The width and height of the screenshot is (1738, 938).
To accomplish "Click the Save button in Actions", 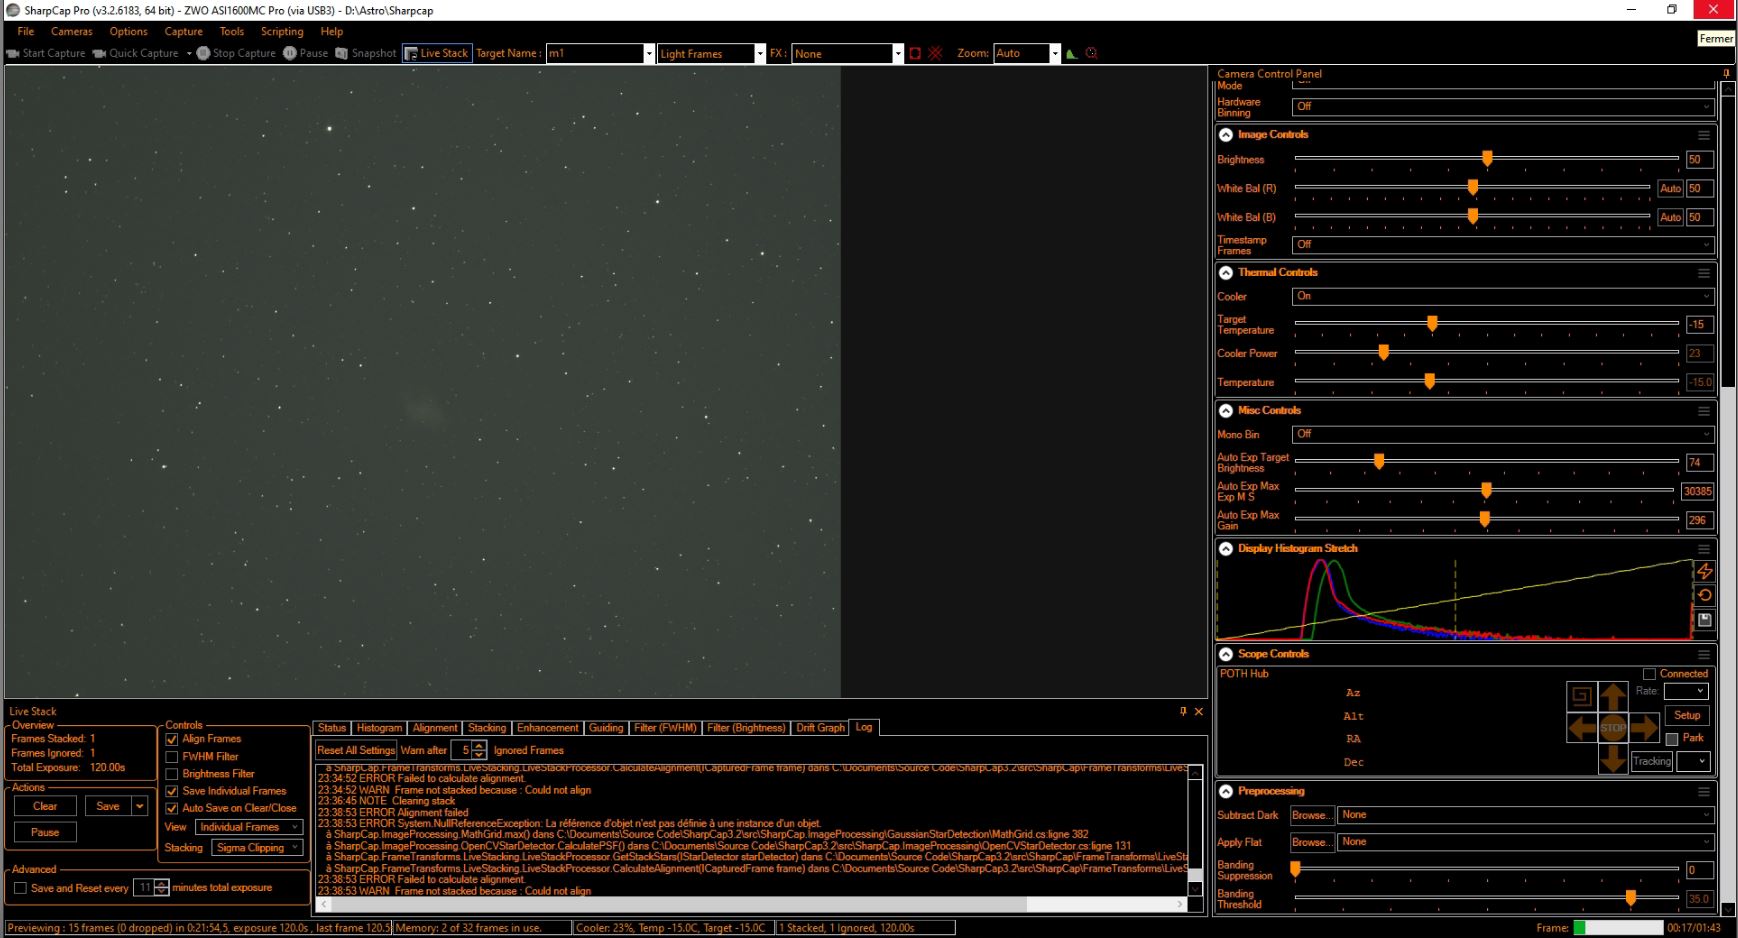I will pyautogui.click(x=108, y=806).
